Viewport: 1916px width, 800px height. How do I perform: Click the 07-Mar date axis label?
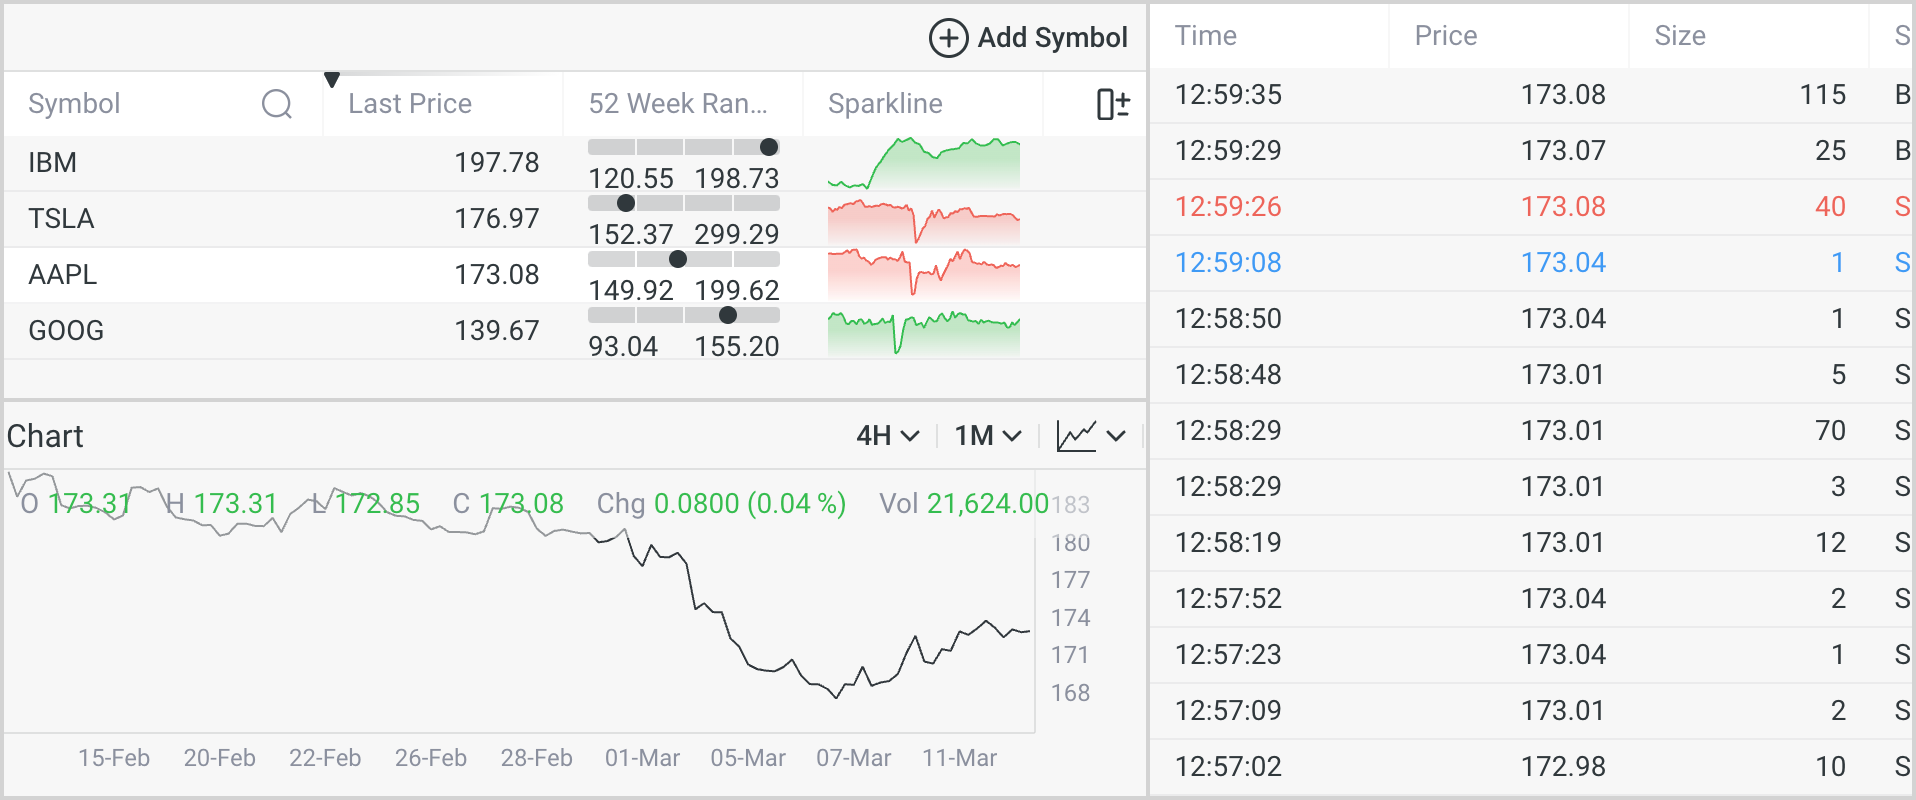click(x=853, y=758)
